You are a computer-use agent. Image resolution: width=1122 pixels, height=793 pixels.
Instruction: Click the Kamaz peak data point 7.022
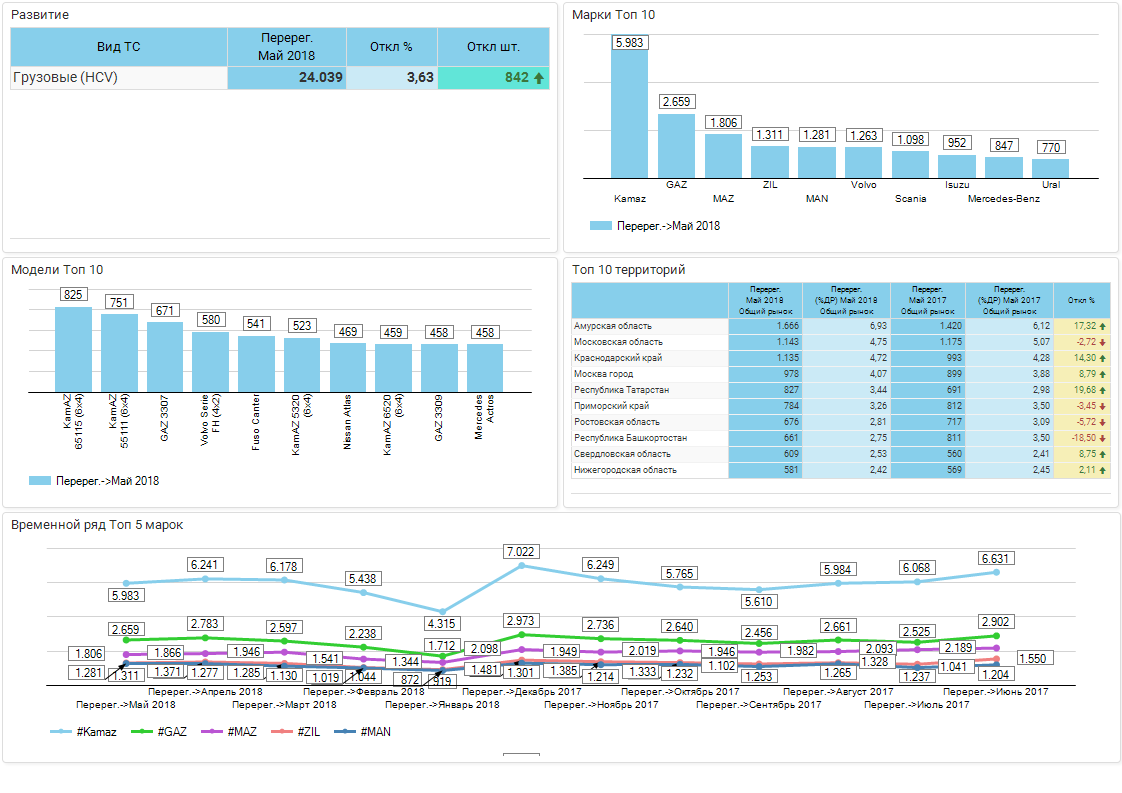(522, 566)
